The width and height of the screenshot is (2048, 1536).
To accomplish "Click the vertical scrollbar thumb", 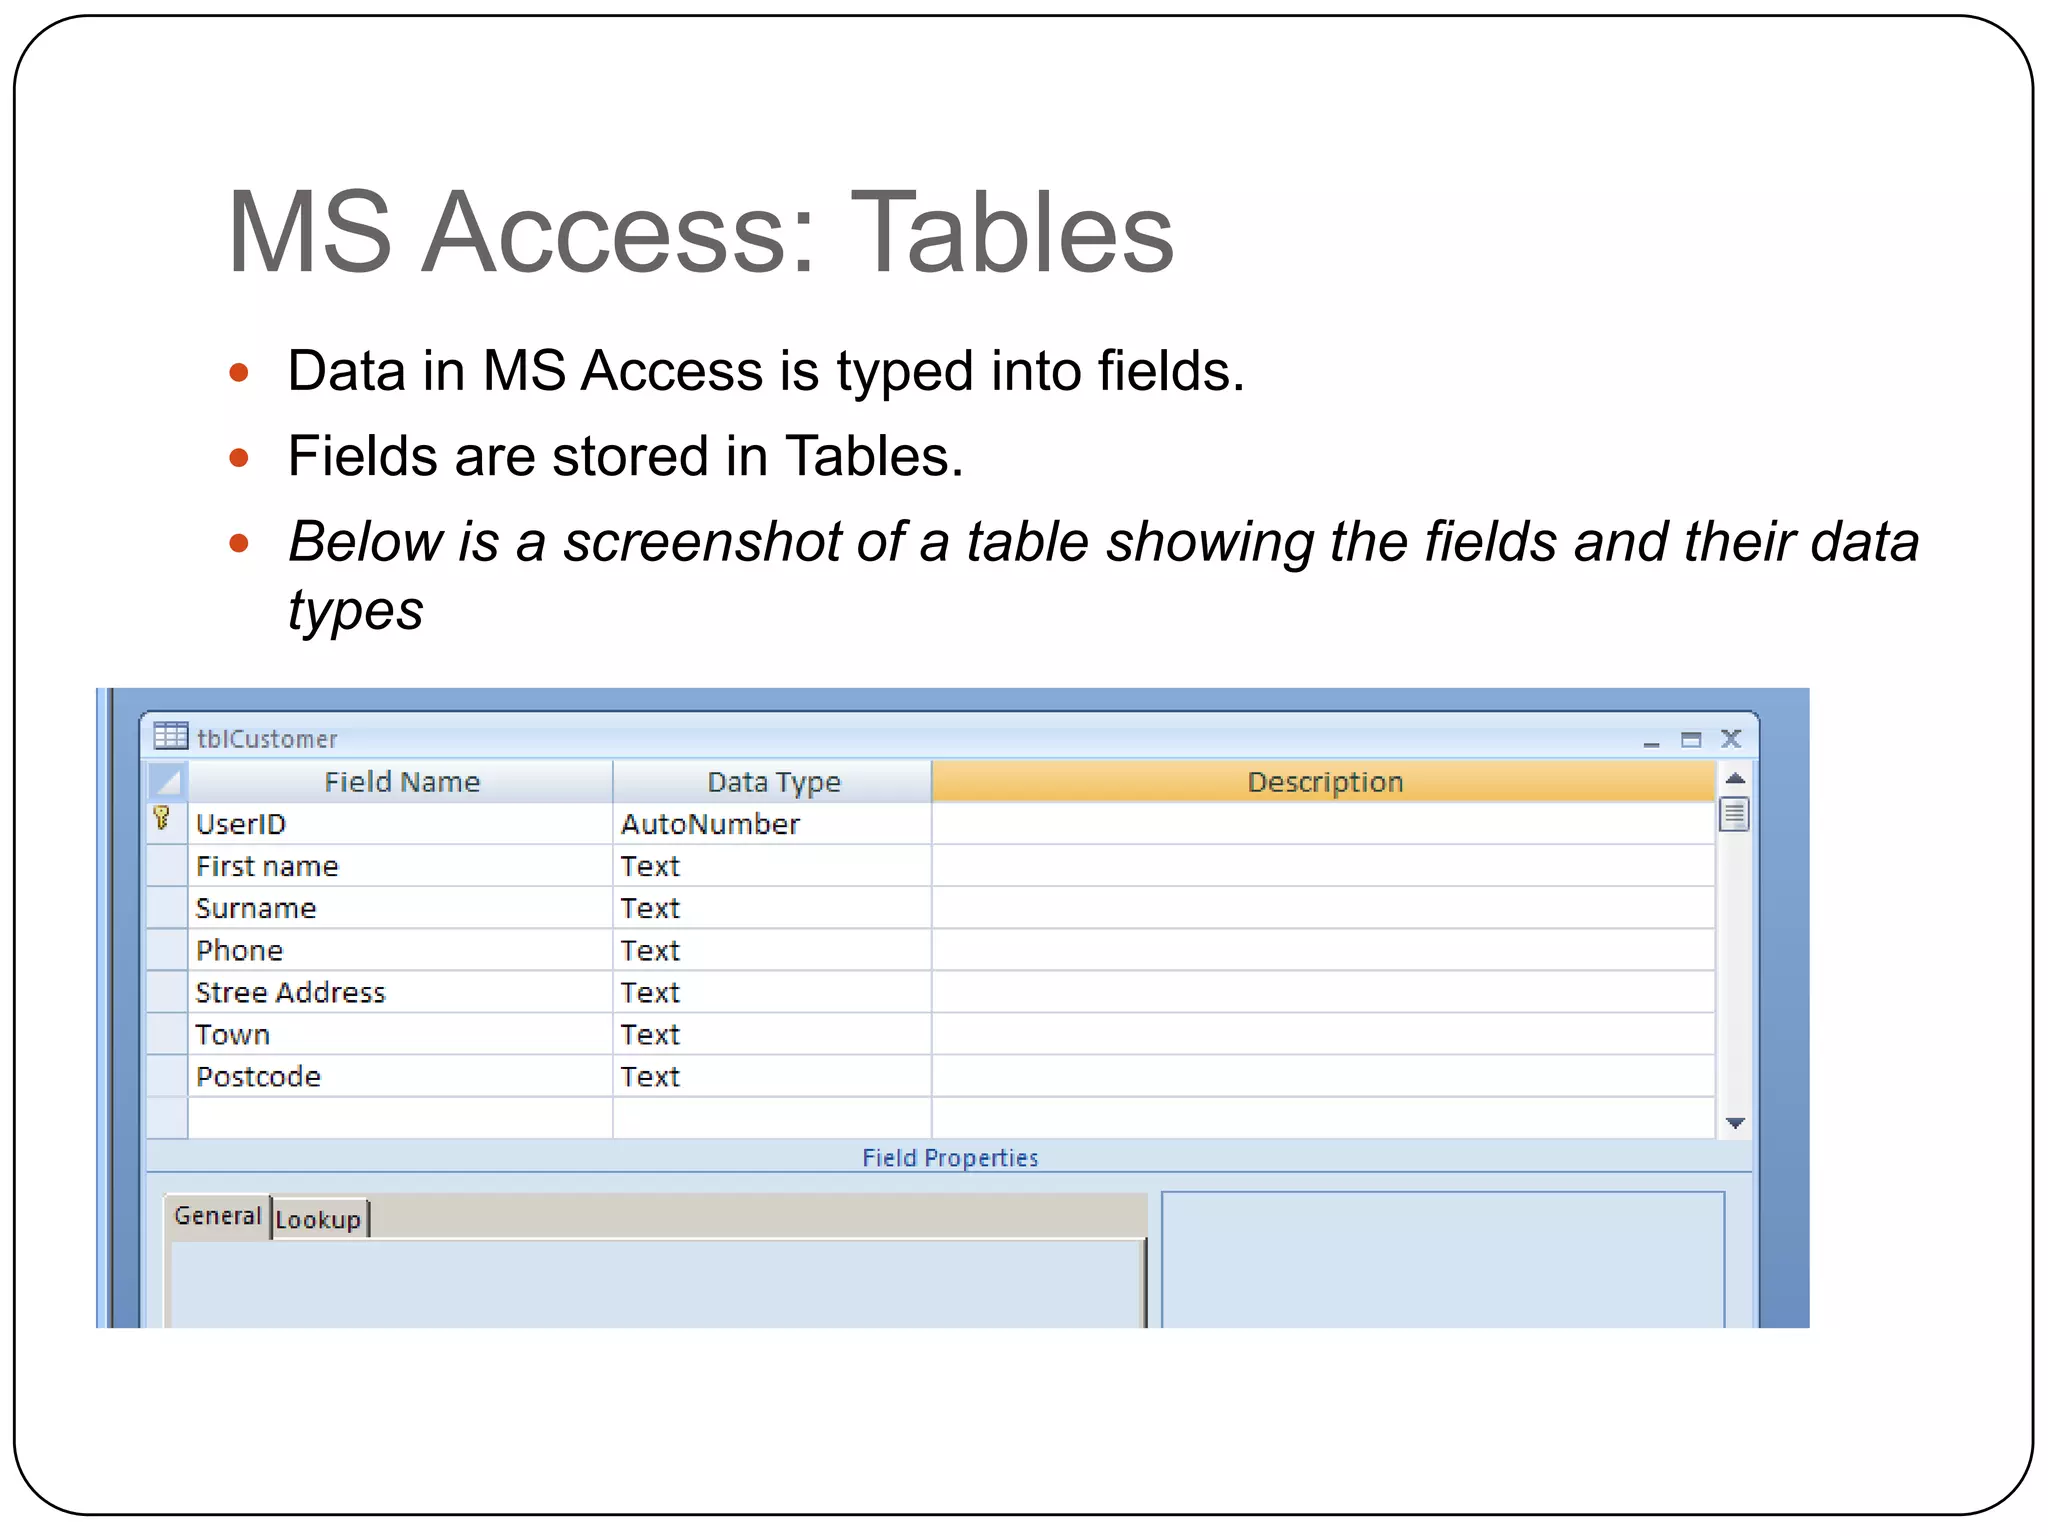I will (x=1735, y=814).
